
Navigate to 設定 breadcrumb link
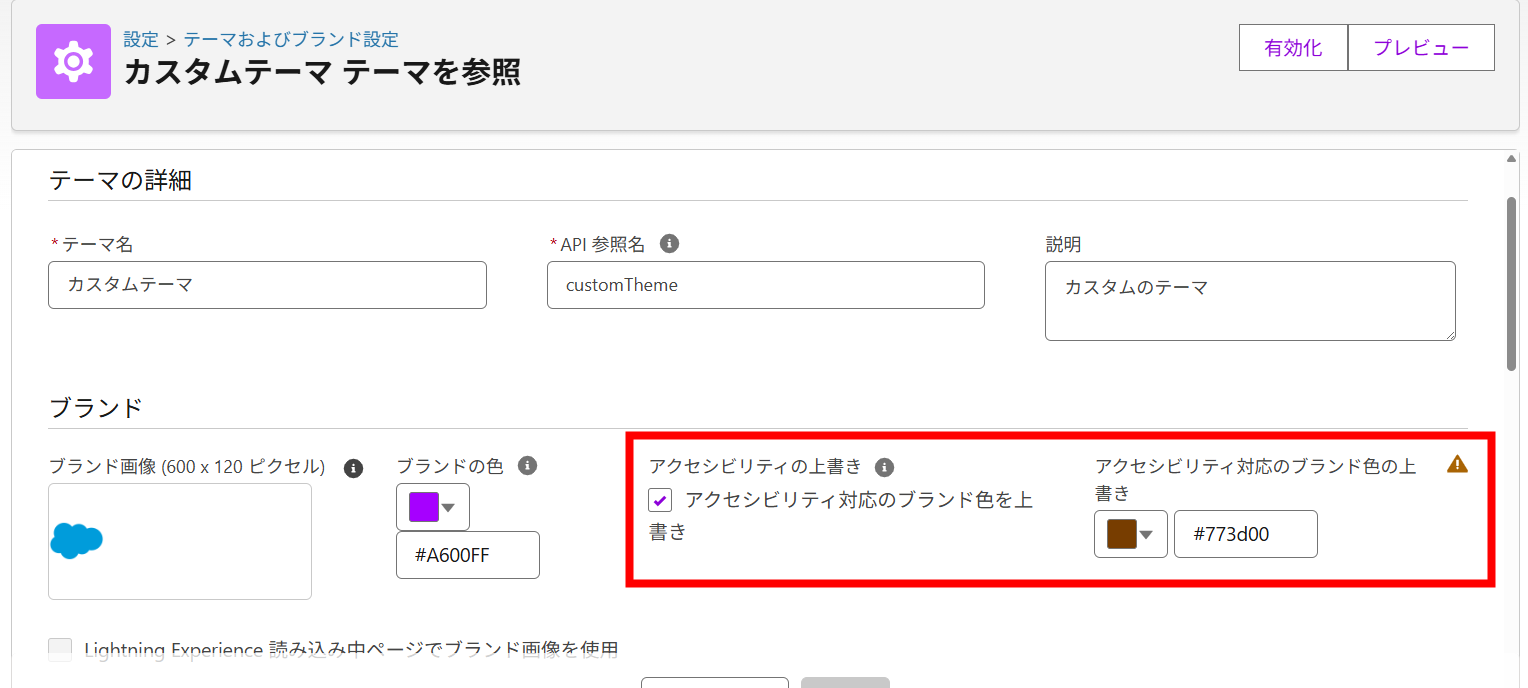(141, 39)
